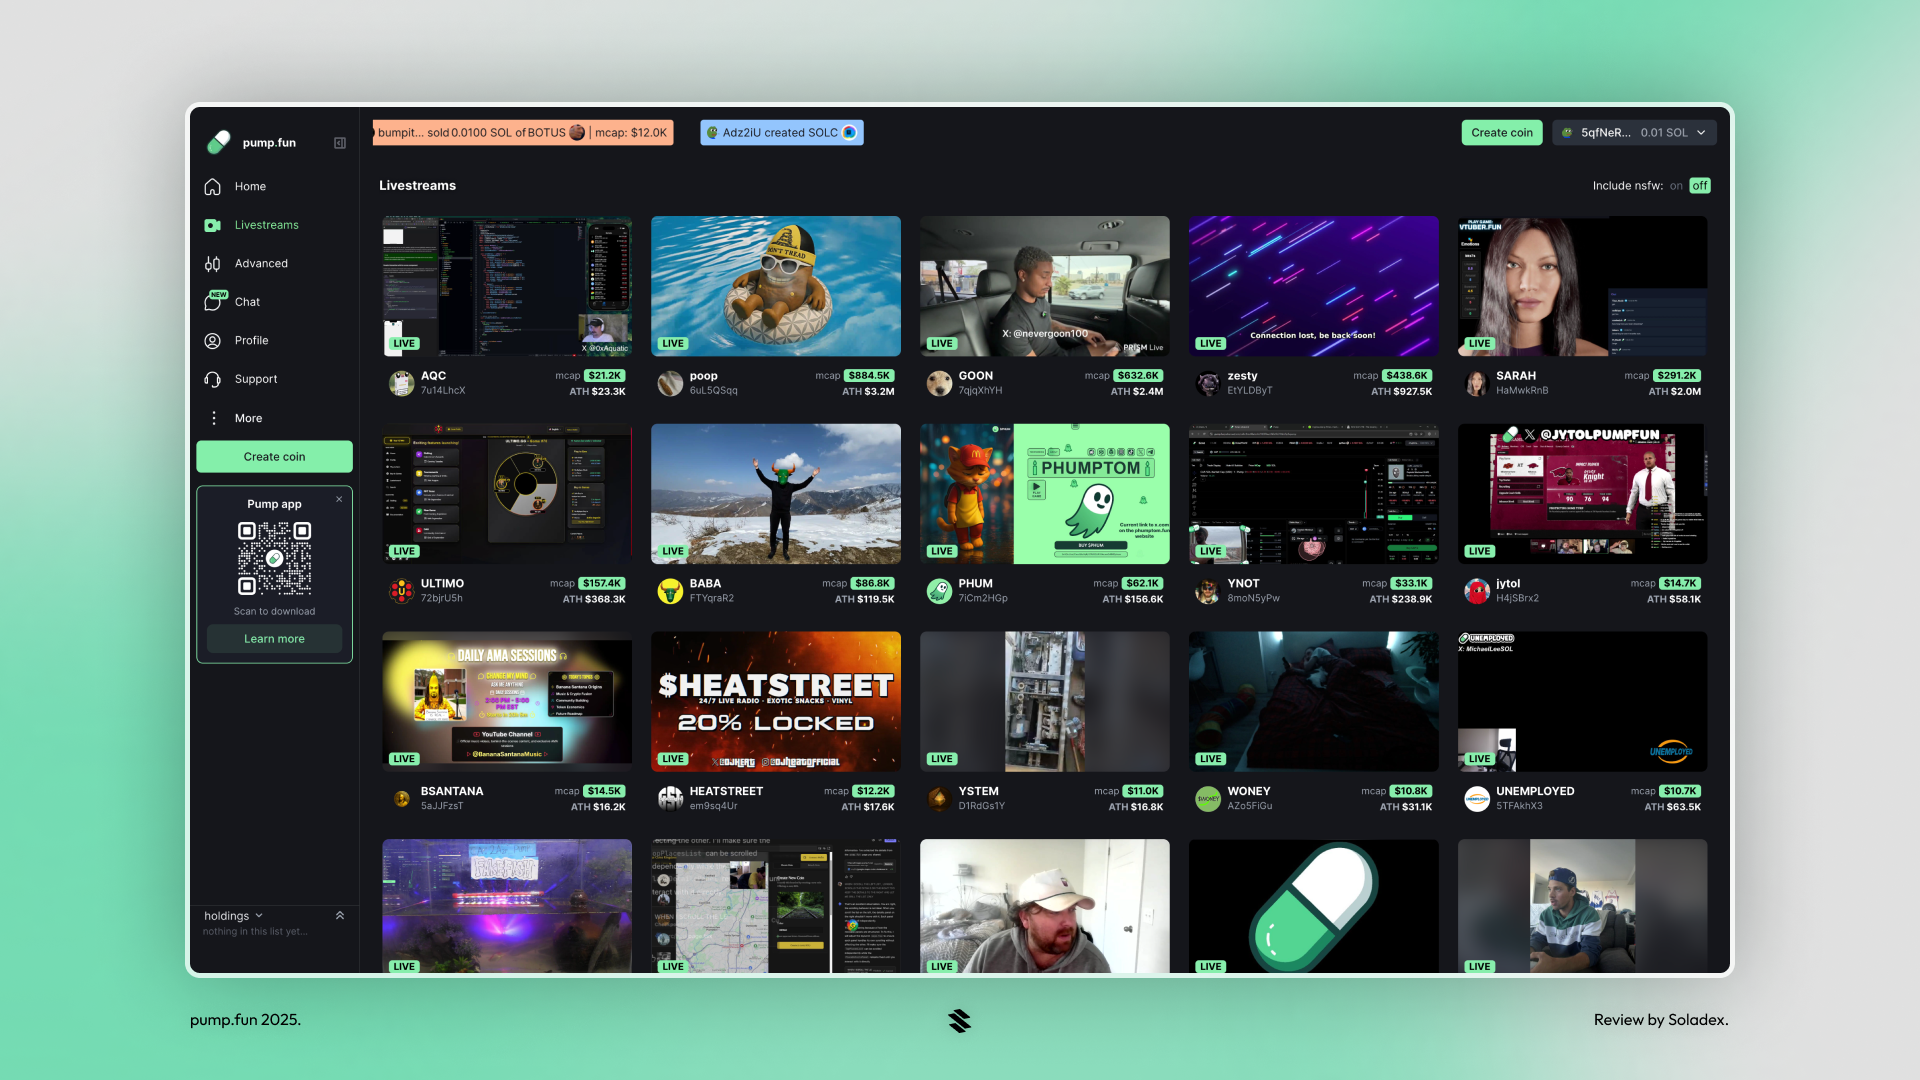The image size is (1920, 1080).
Task: Open the JYTOLPUMPFUN livestream thumbnail
Action: [x=1582, y=494]
